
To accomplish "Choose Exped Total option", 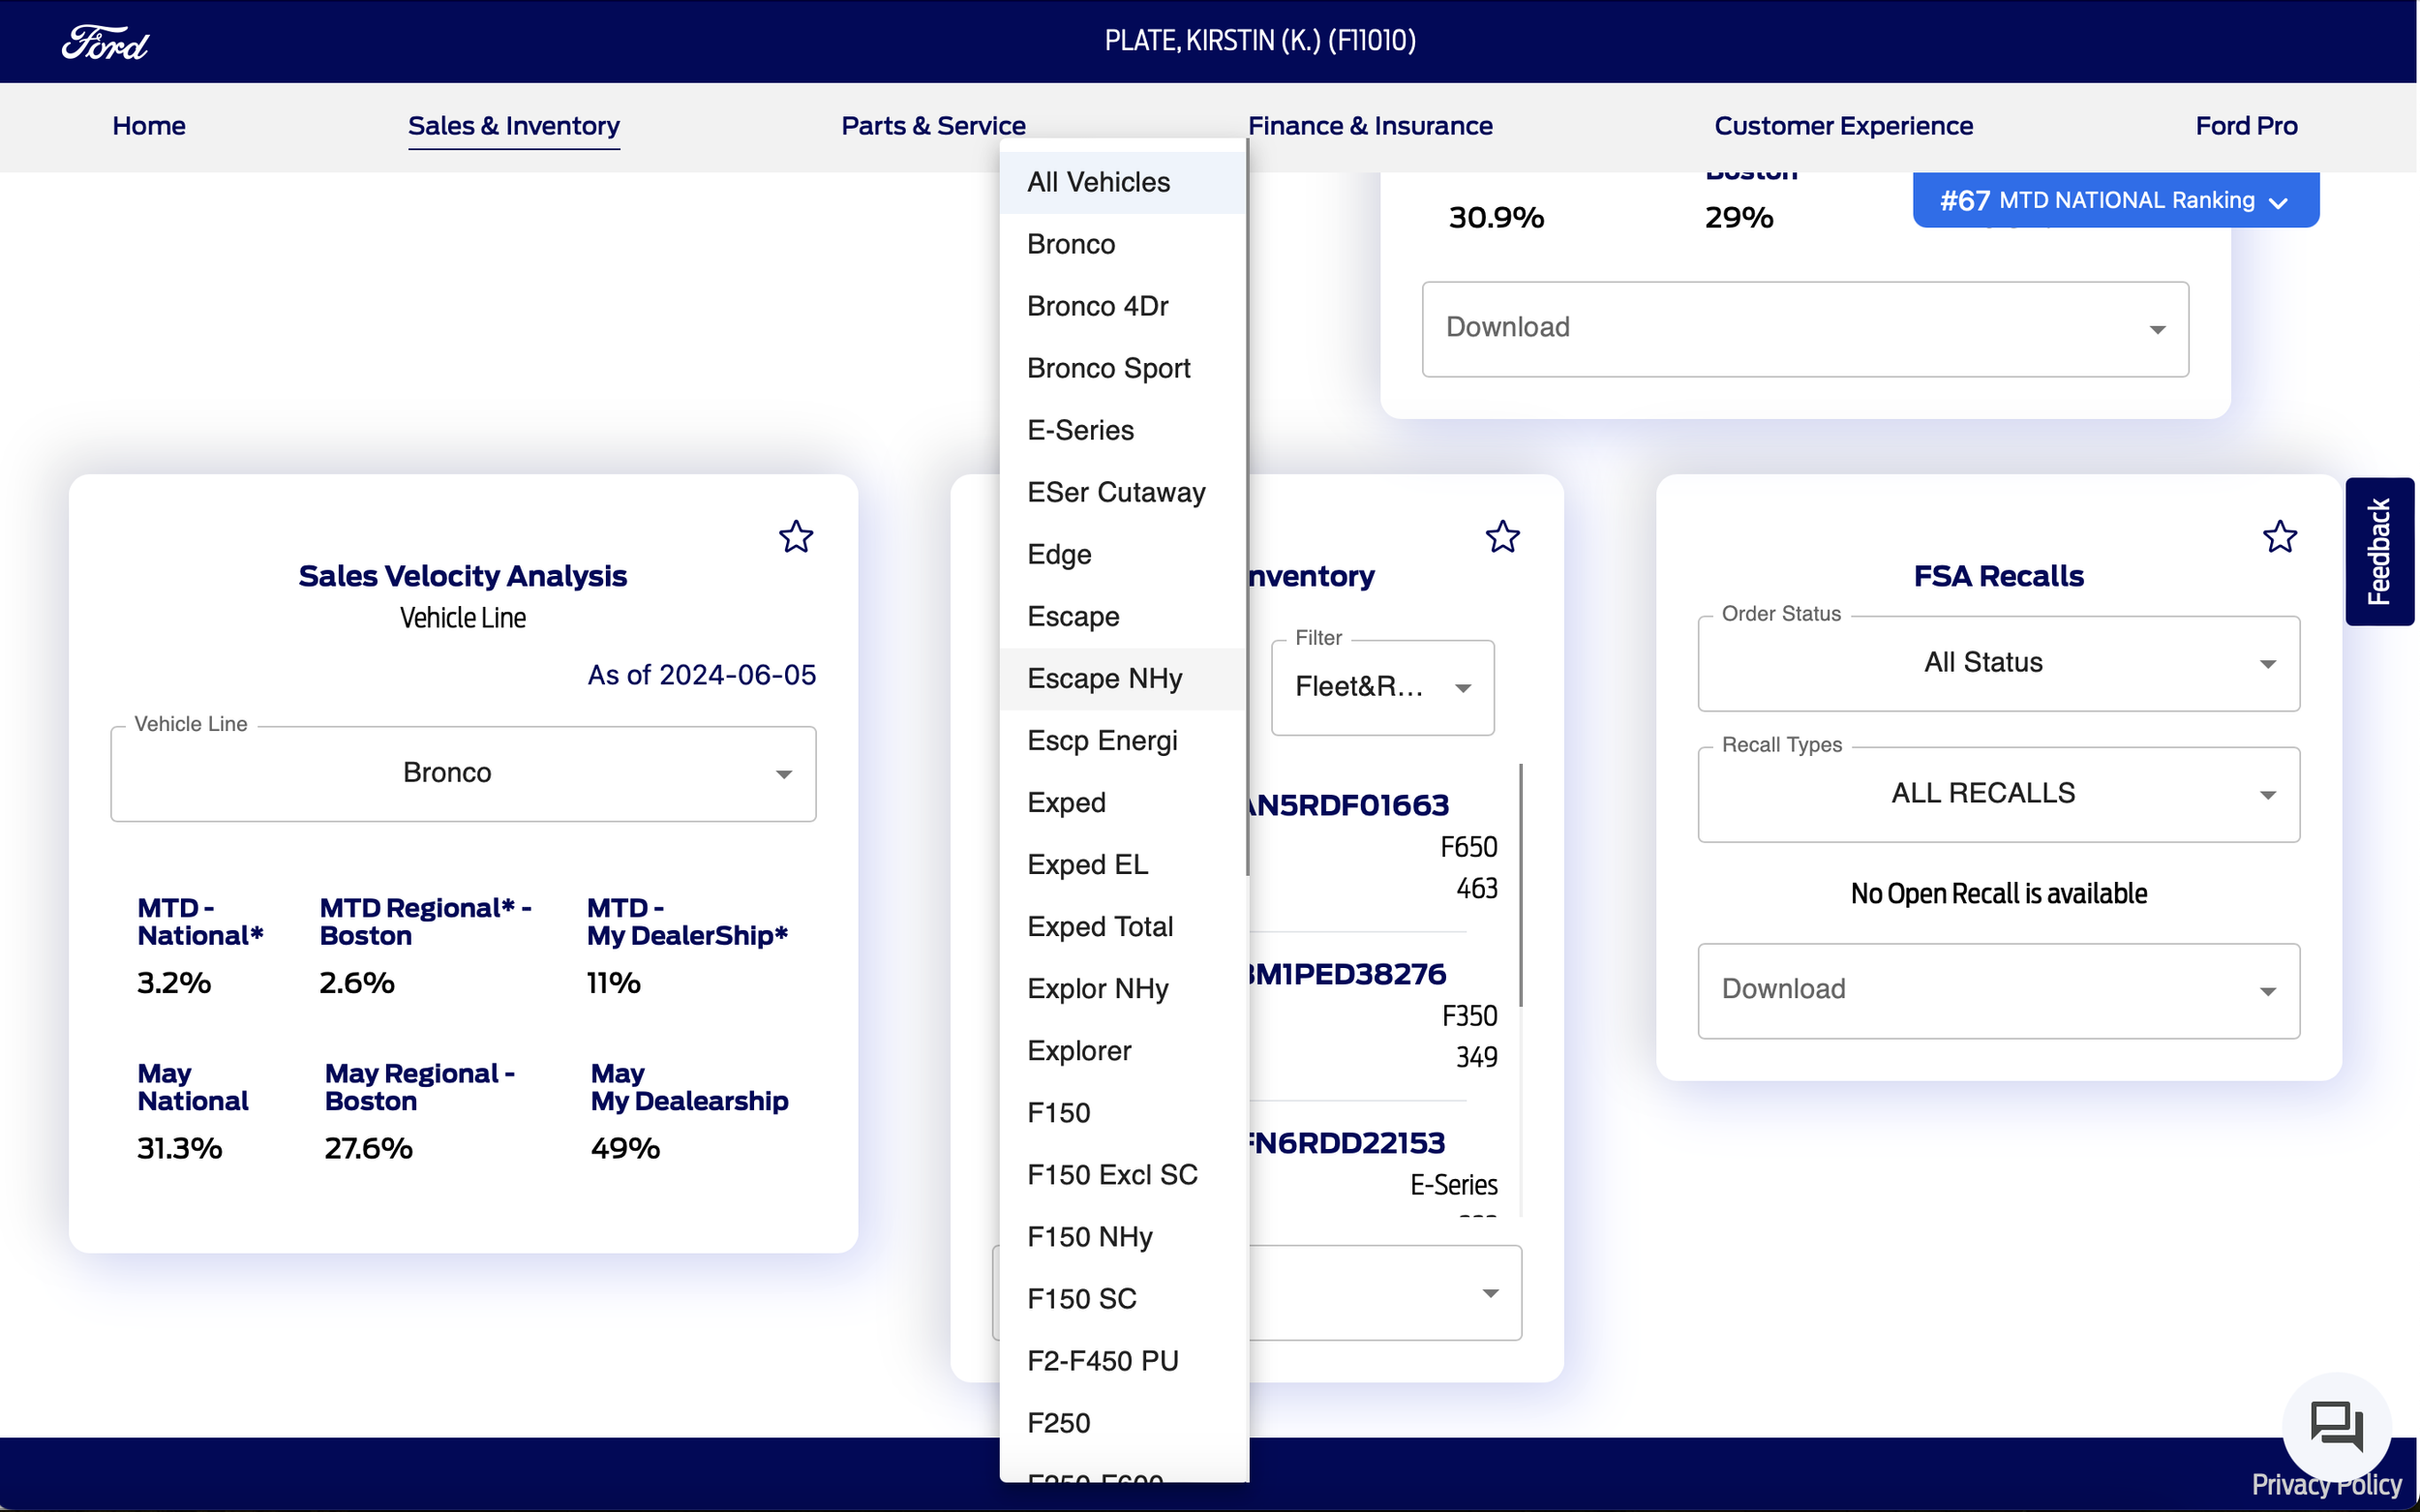I will click(x=1122, y=926).
